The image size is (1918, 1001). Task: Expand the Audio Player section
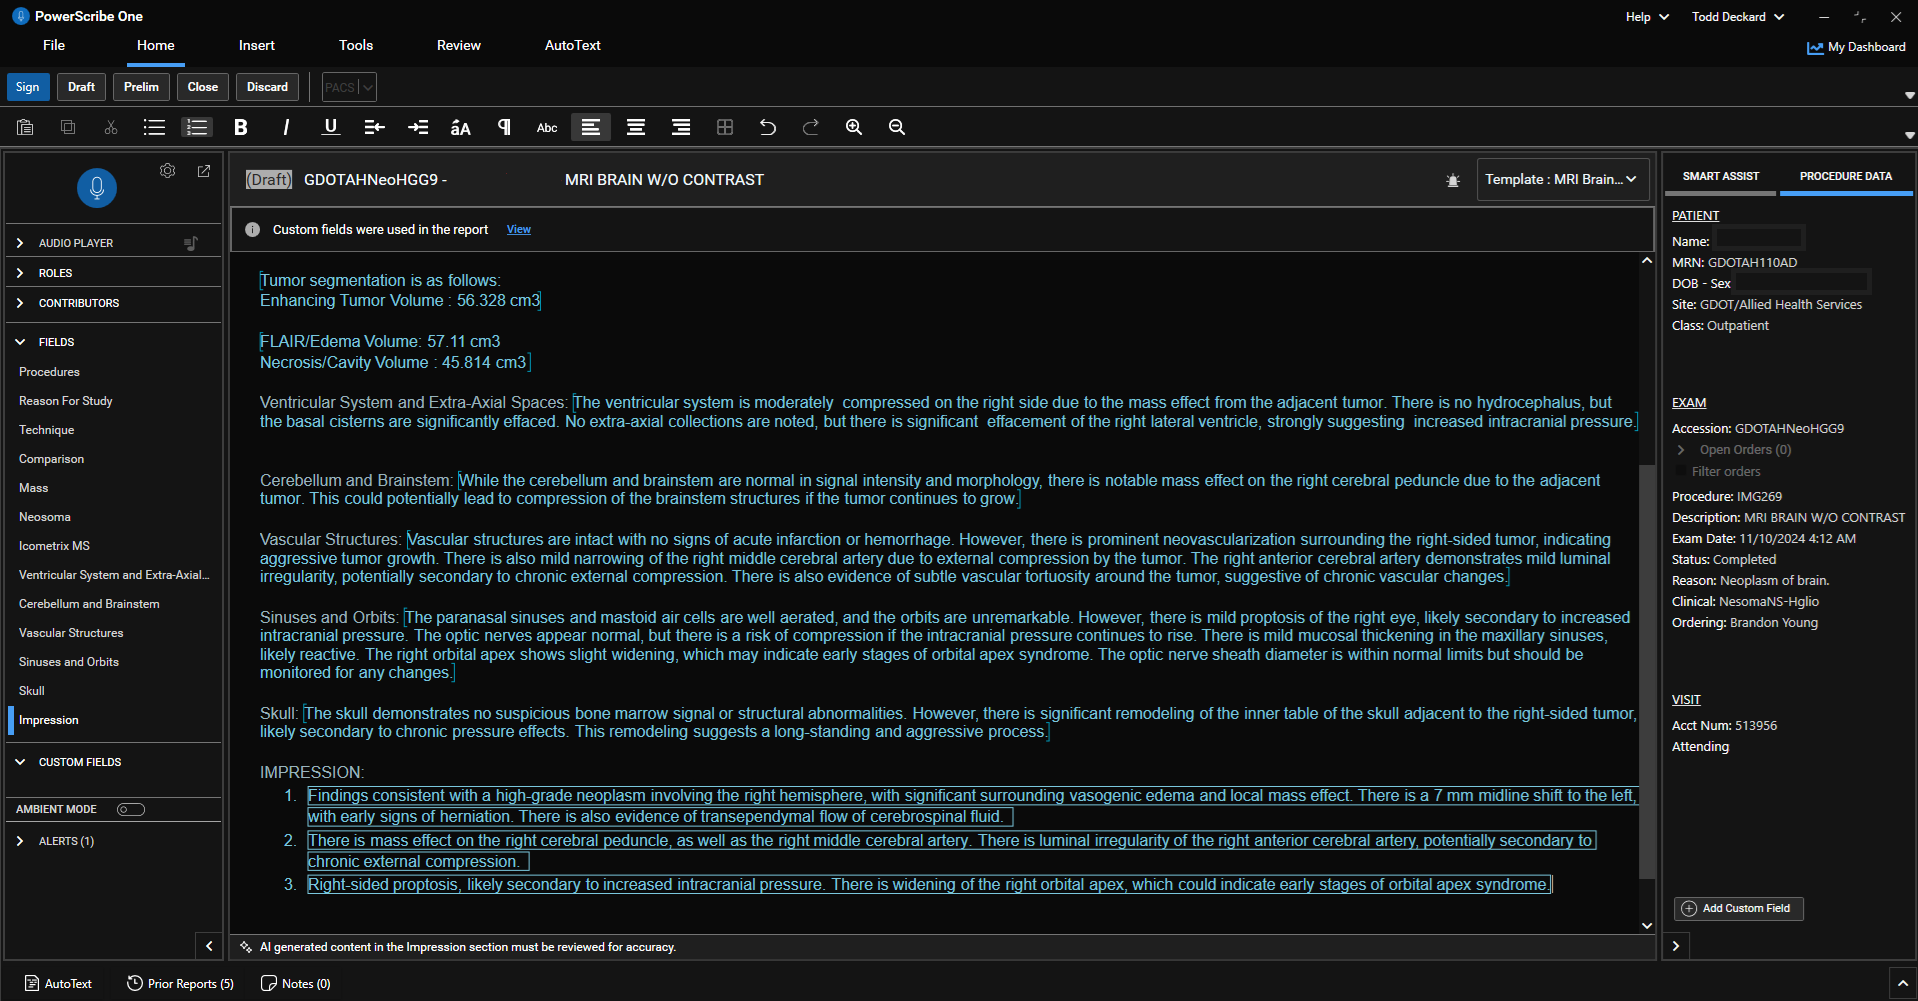20,243
